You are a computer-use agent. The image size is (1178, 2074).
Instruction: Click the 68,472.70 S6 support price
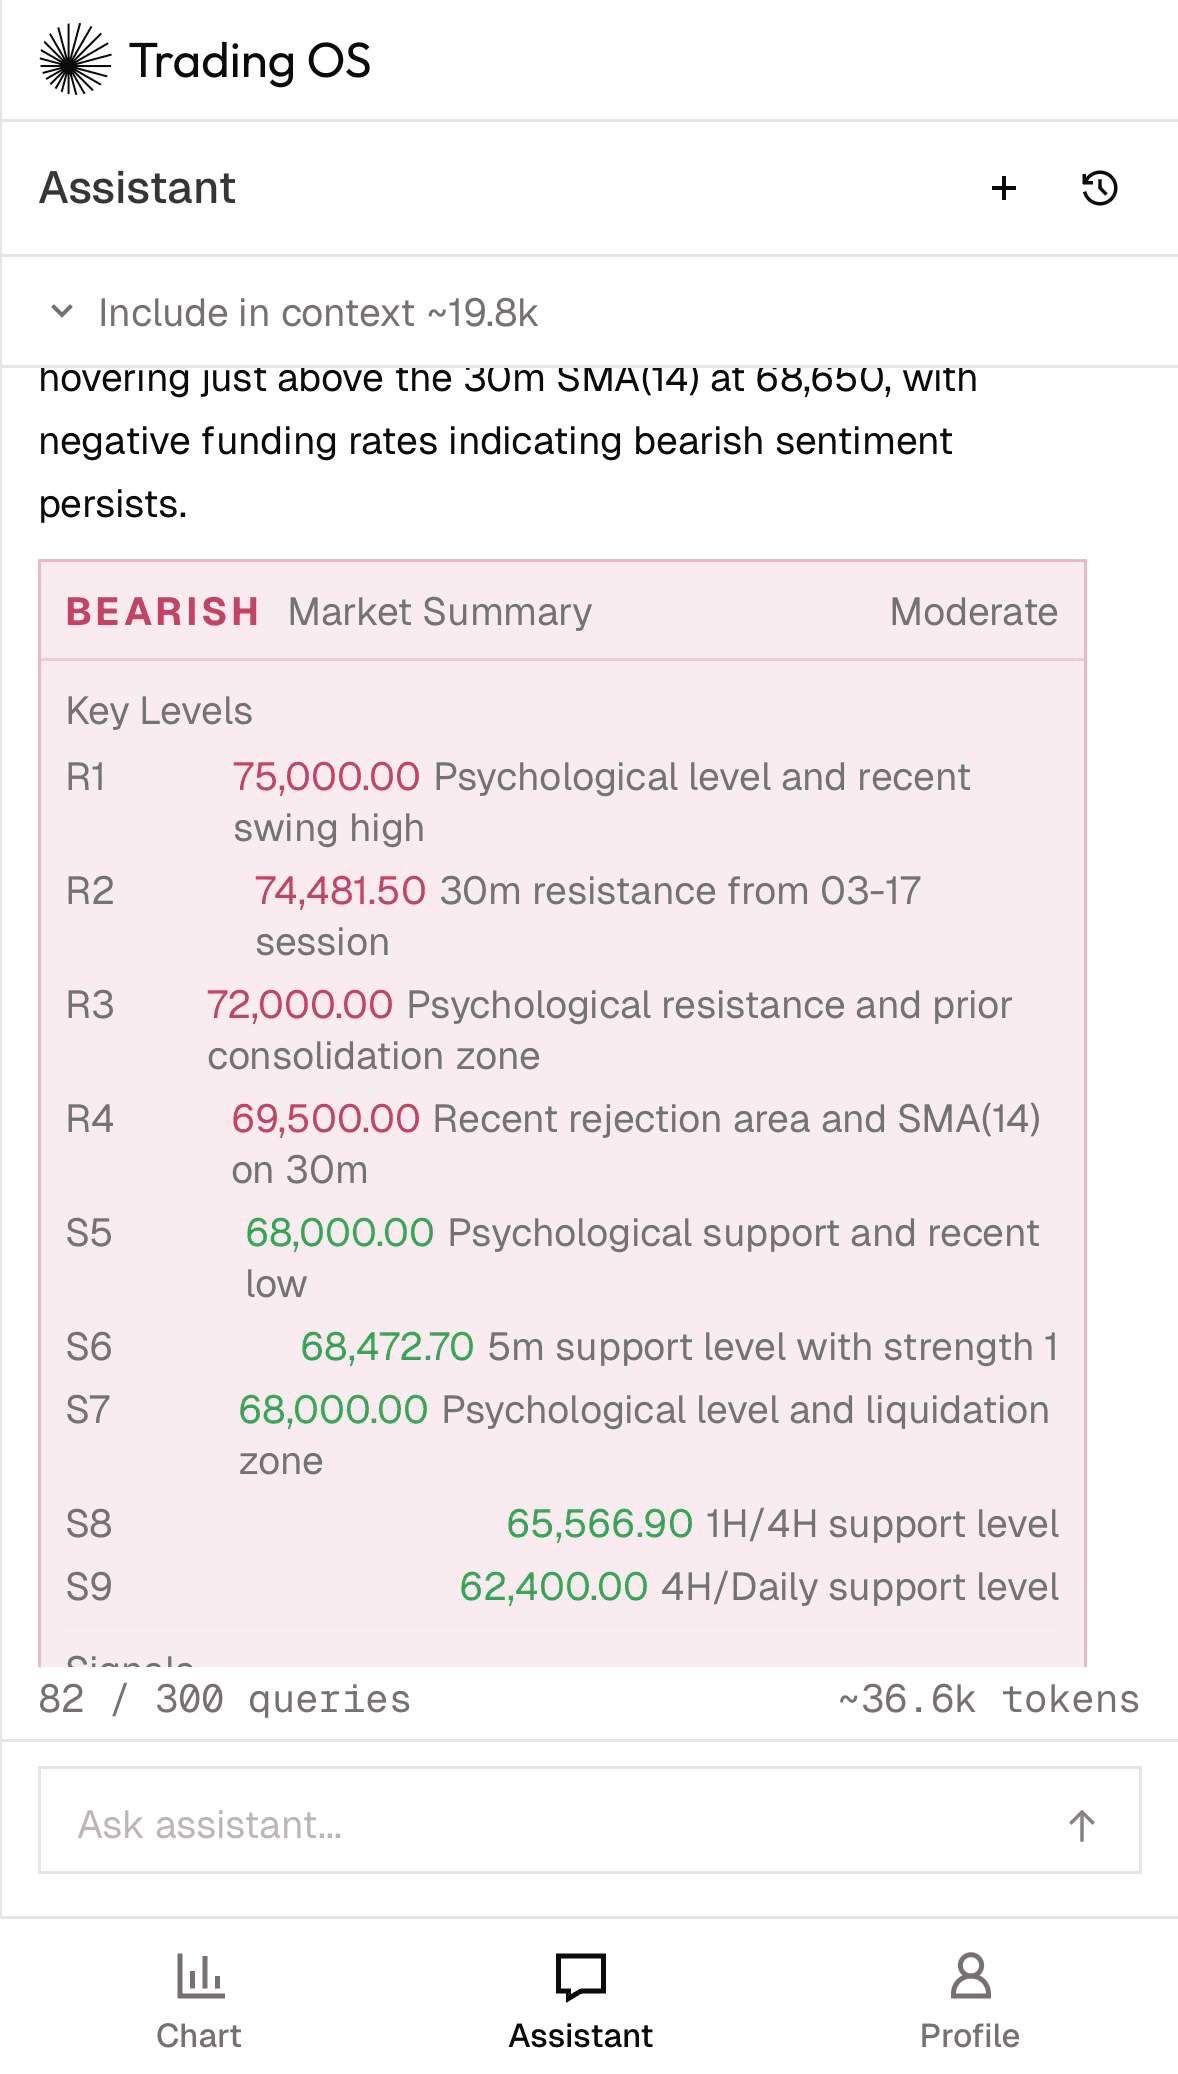pyautogui.click(x=387, y=1347)
